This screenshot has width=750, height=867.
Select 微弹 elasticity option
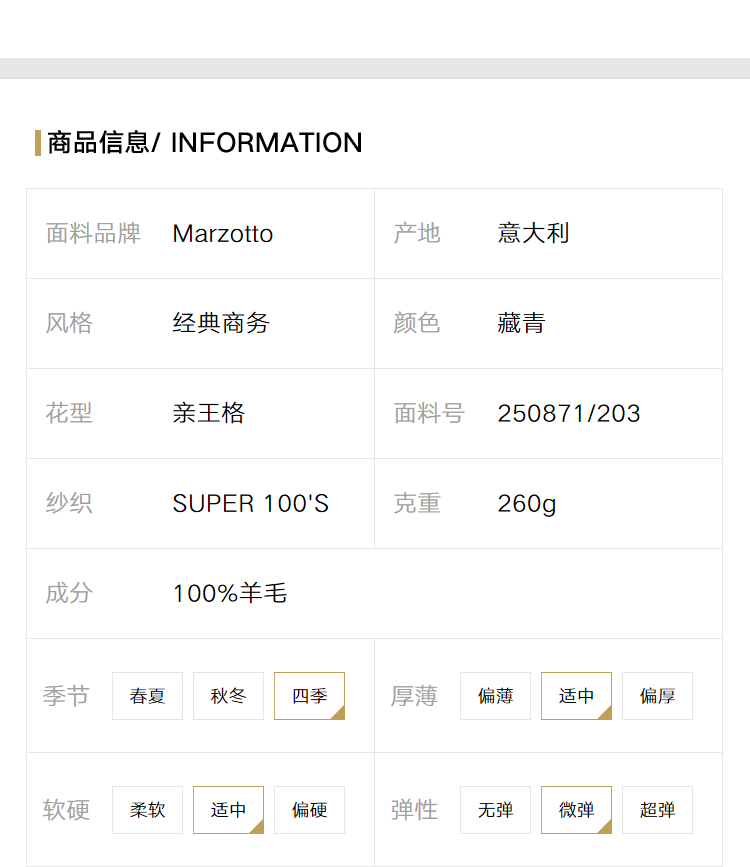(x=576, y=809)
